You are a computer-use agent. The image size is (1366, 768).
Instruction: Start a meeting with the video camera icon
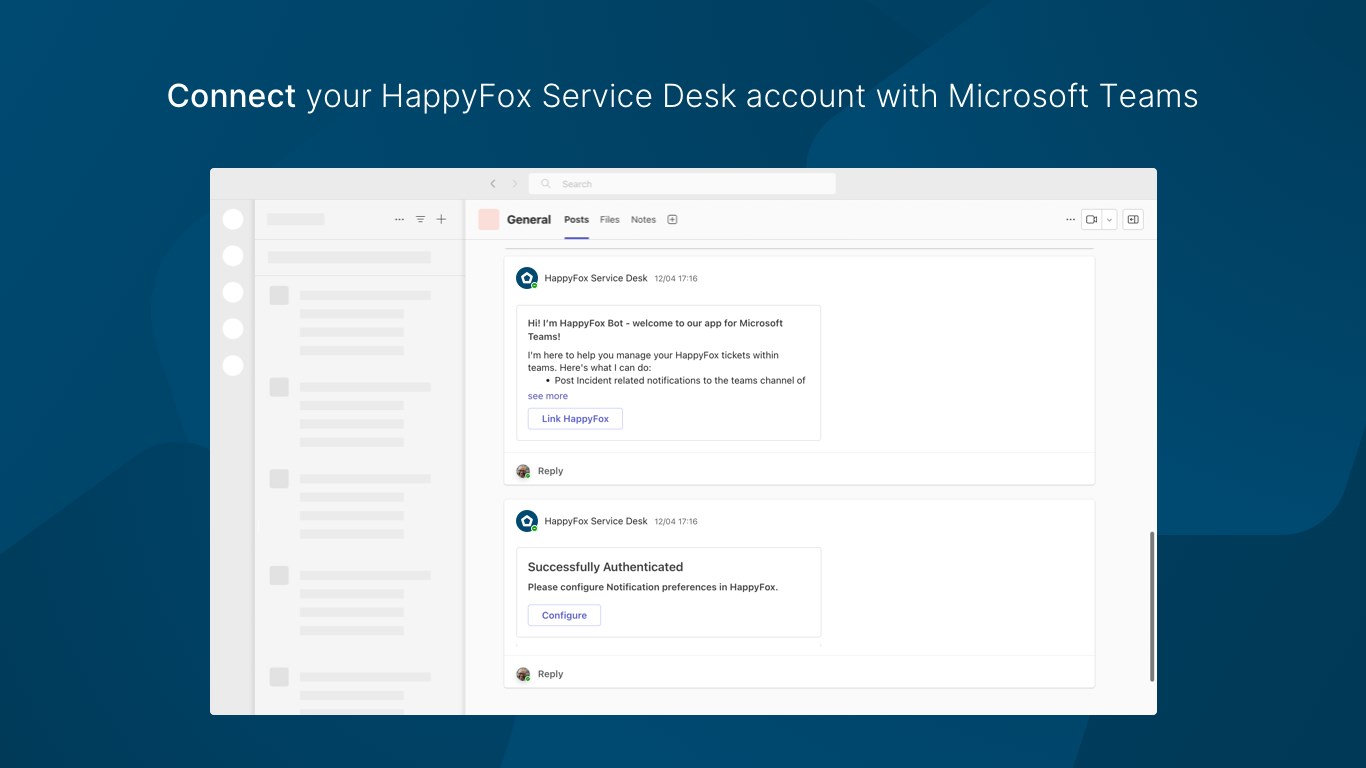[x=1092, y=220]
